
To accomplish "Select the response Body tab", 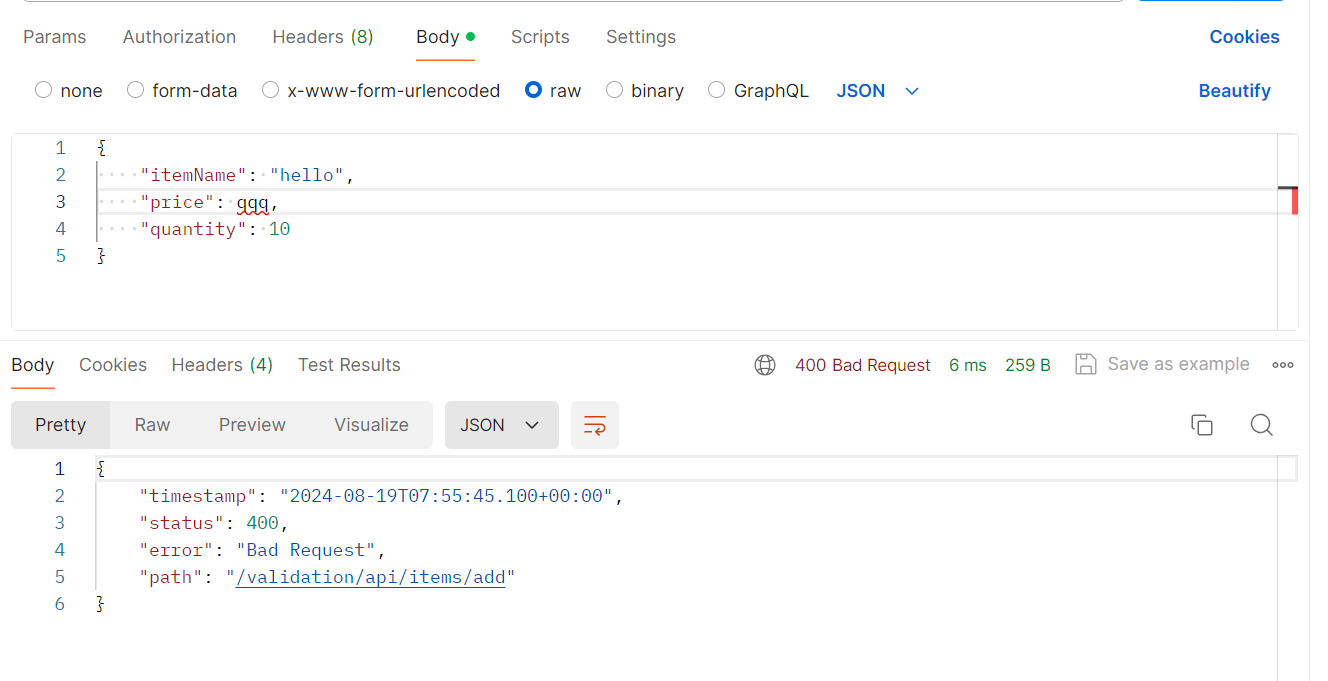I will tap(33, 365).
